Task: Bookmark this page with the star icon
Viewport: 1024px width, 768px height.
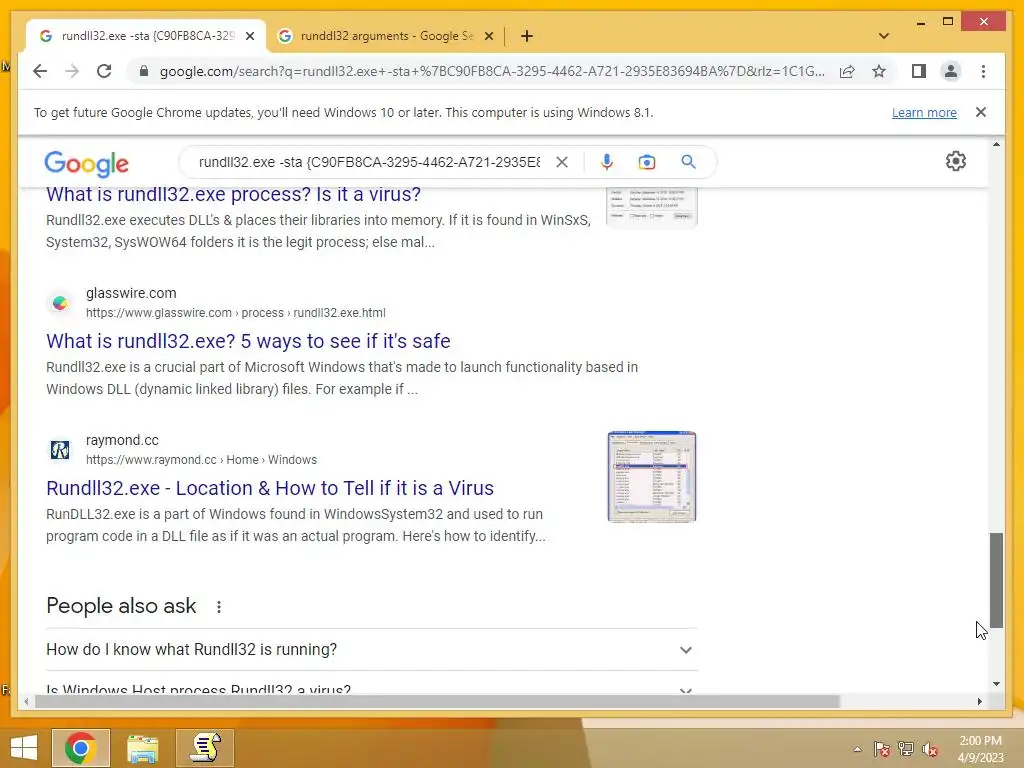Action: (879, 71)
